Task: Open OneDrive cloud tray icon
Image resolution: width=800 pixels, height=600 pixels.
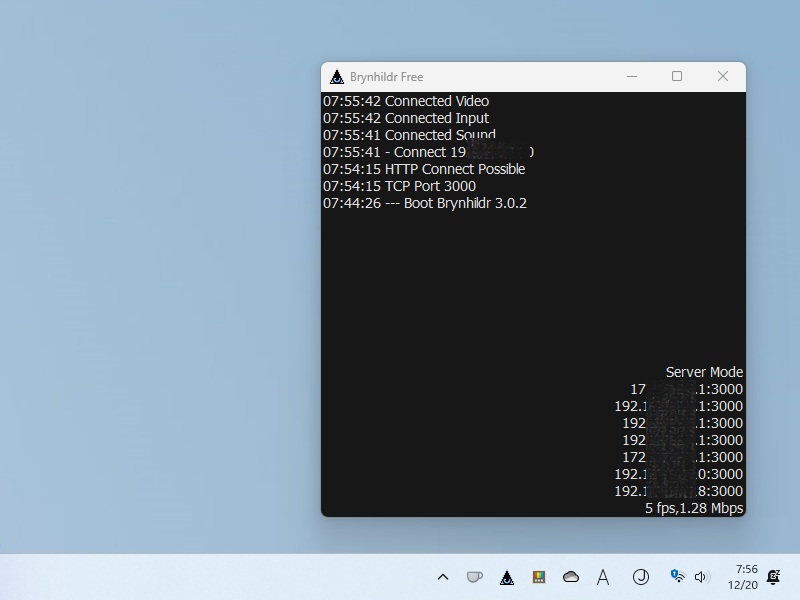Action: [x=571, y=577]
